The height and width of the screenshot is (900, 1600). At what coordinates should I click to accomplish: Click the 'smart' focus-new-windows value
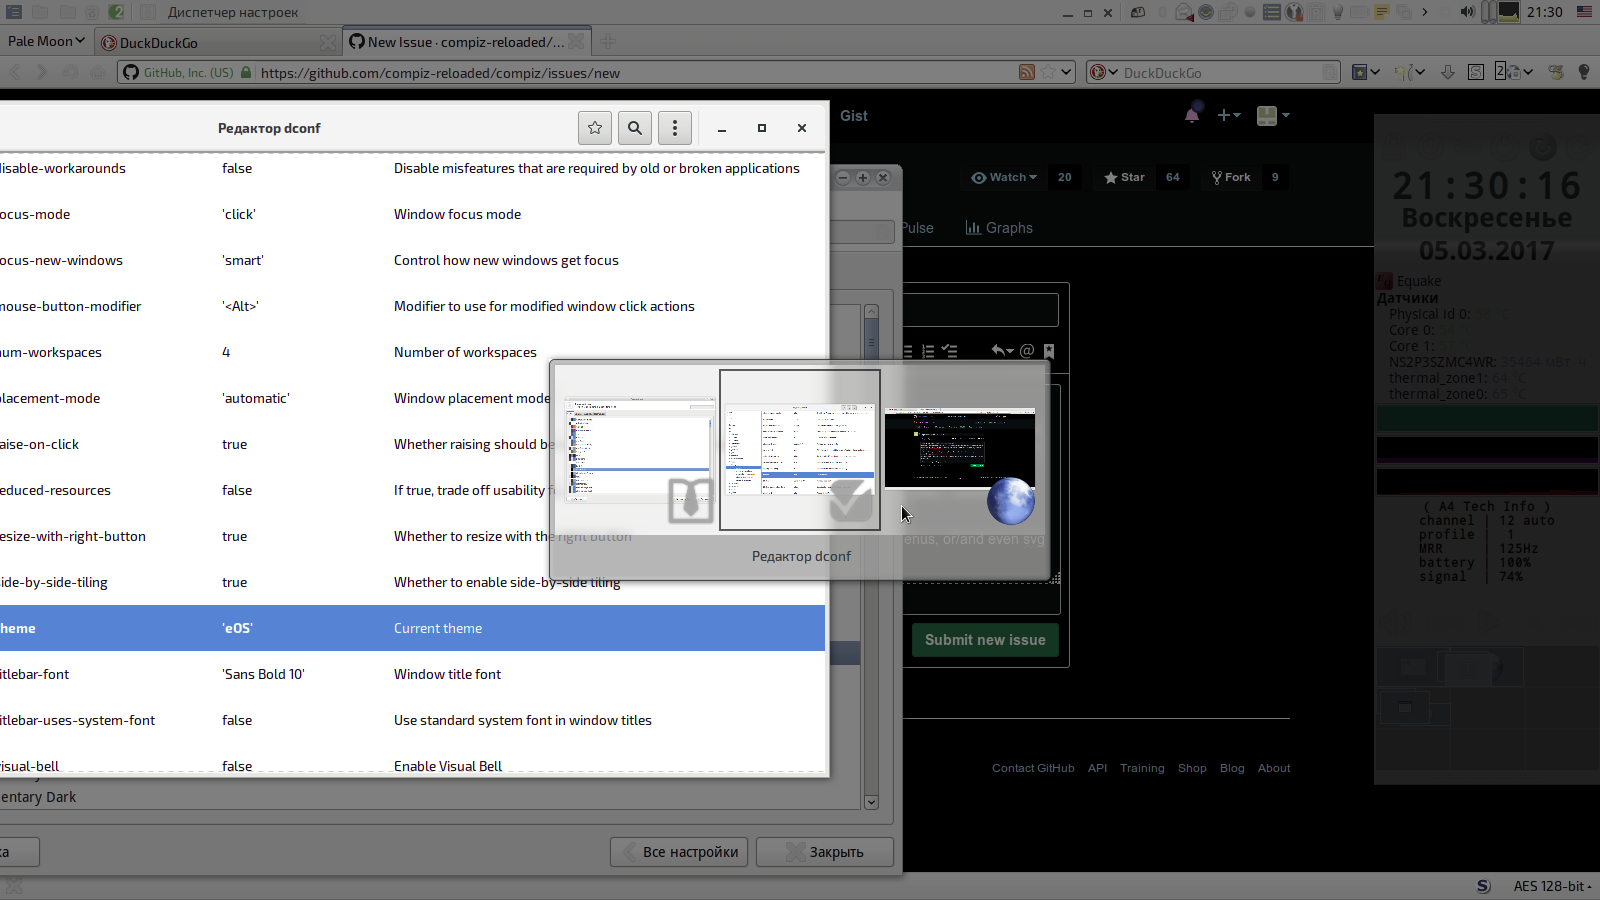[x=243, y=260]
